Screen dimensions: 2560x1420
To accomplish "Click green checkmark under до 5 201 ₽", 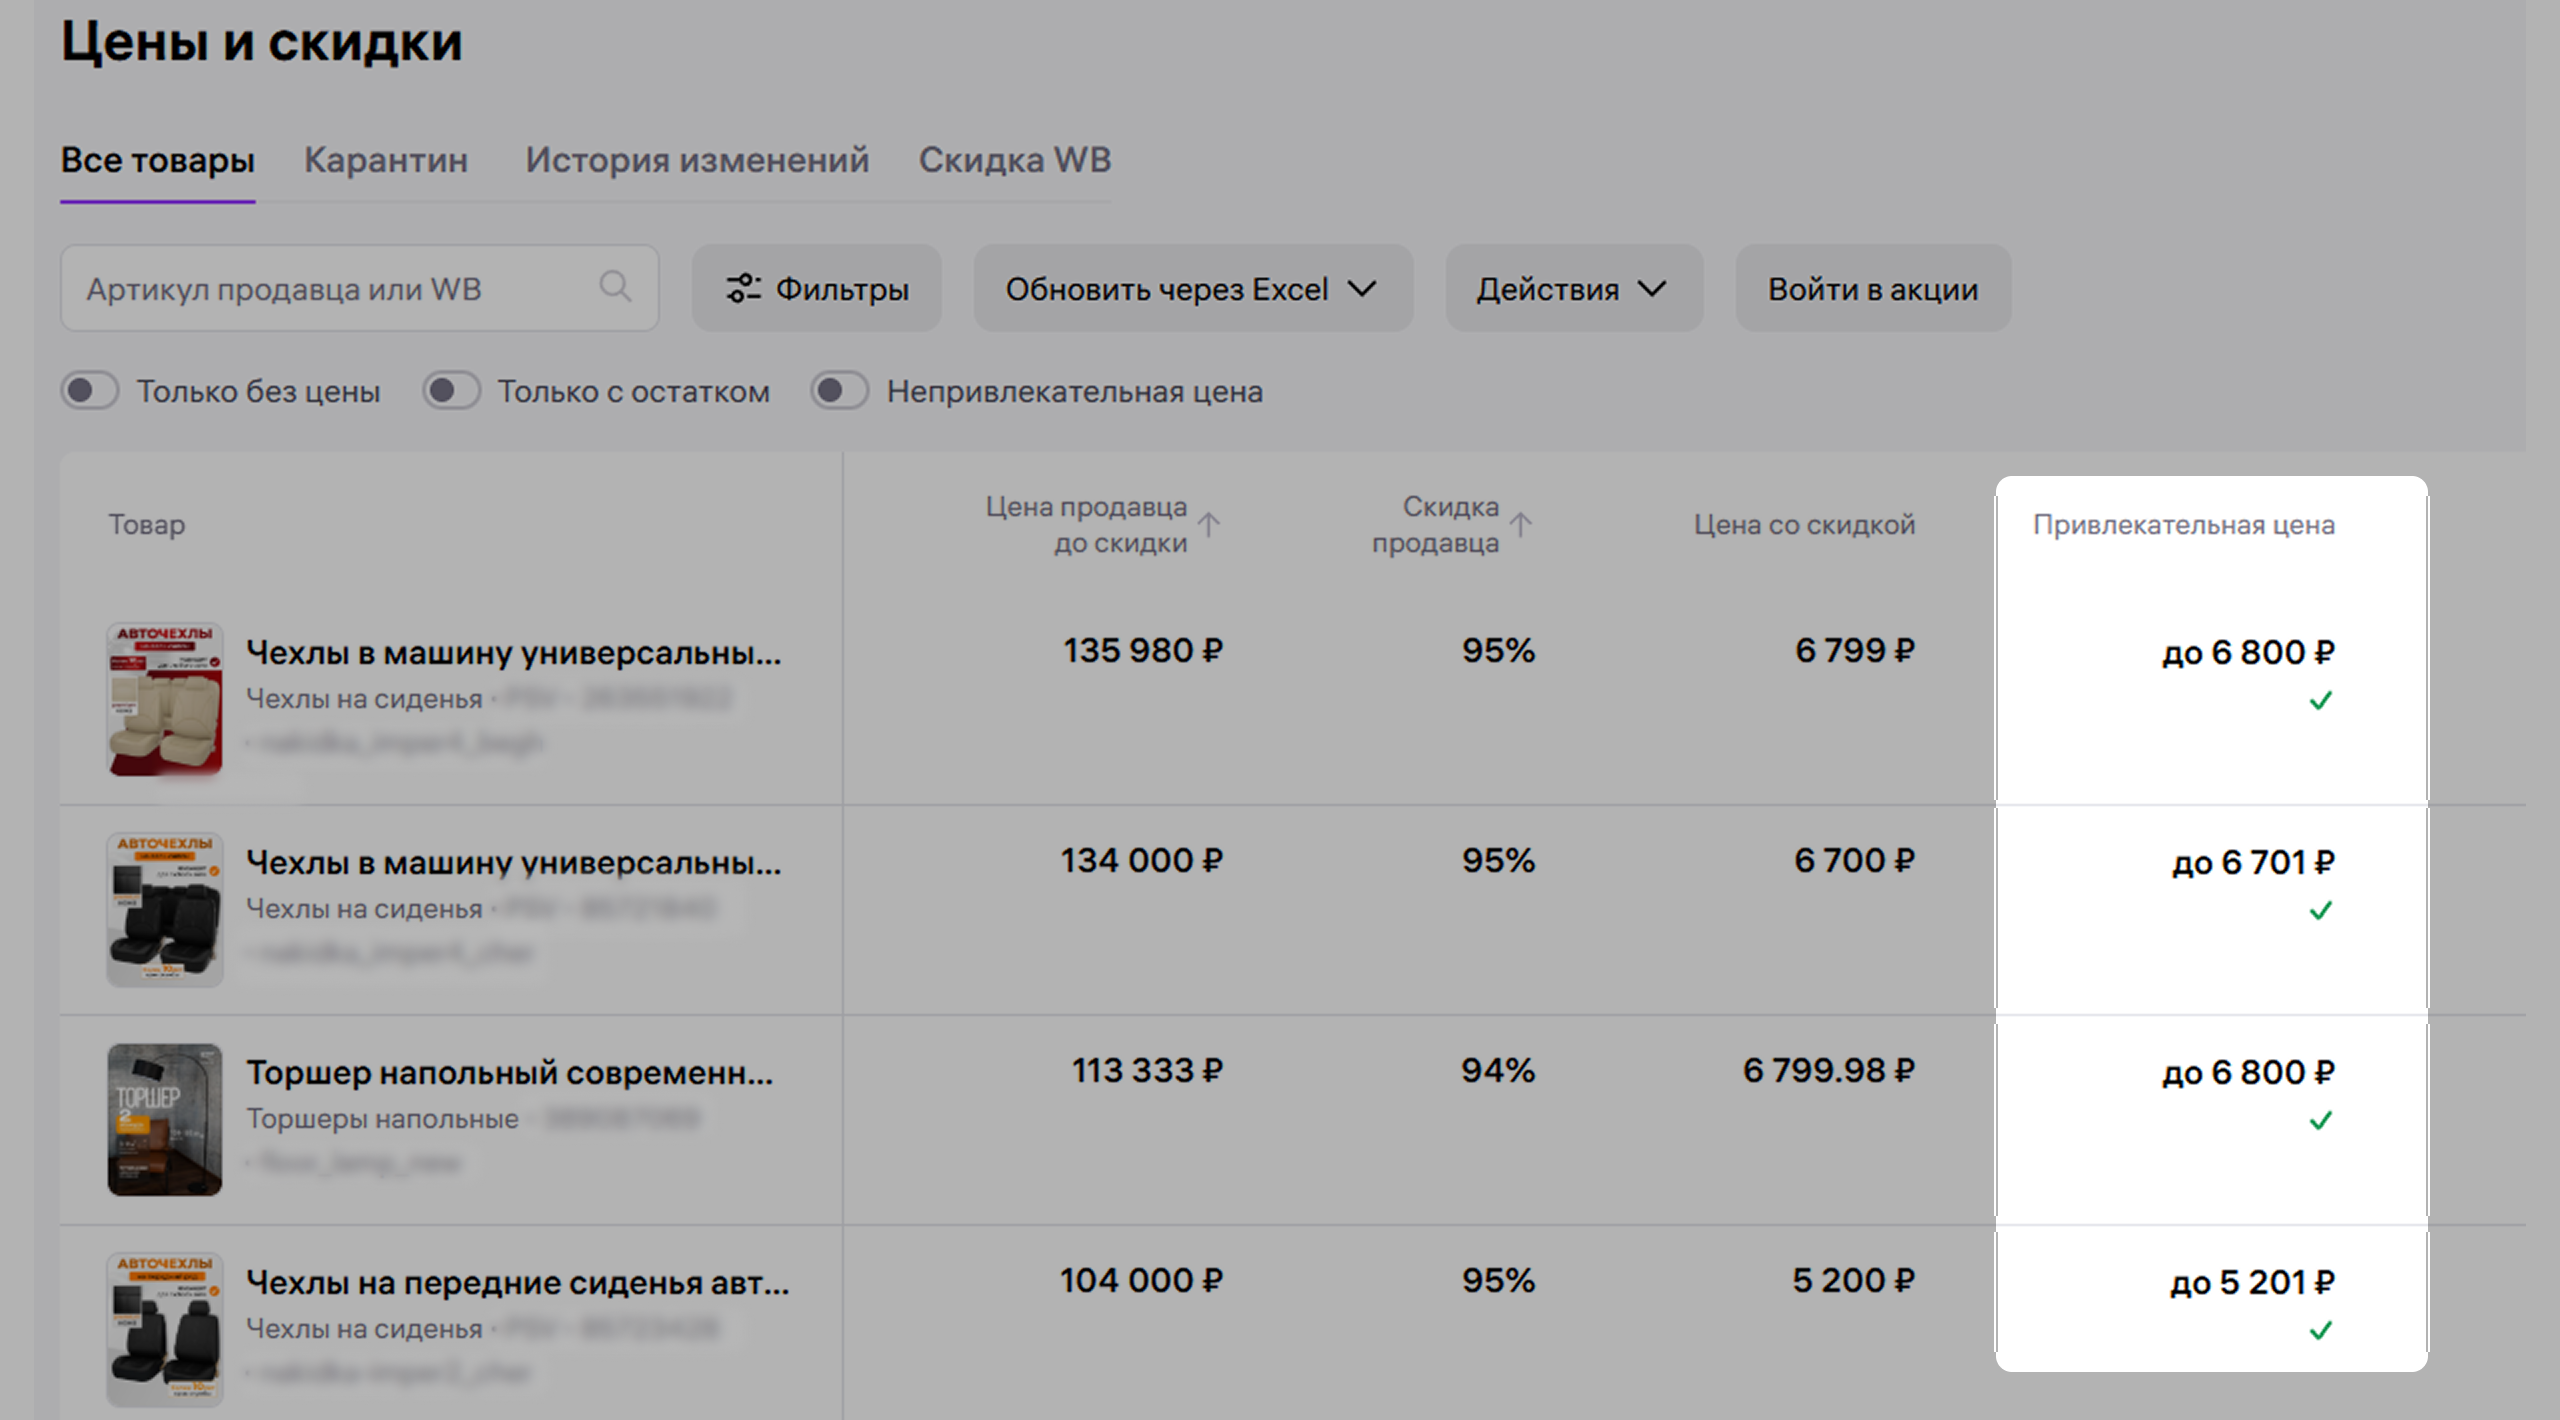I will (x=2320, y=1330).
